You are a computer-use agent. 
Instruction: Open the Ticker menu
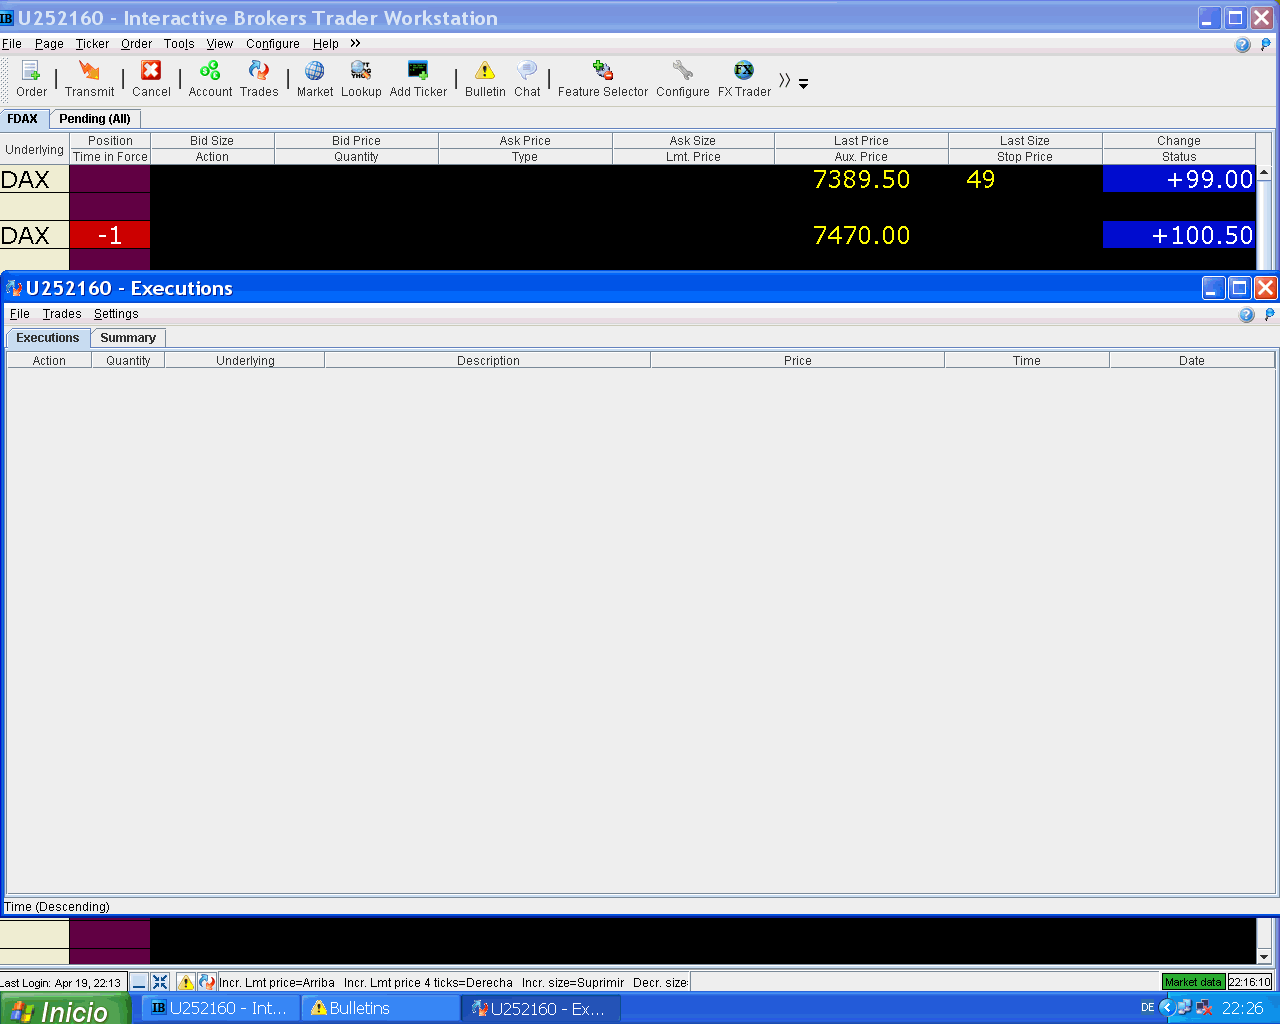pos(92,44)
